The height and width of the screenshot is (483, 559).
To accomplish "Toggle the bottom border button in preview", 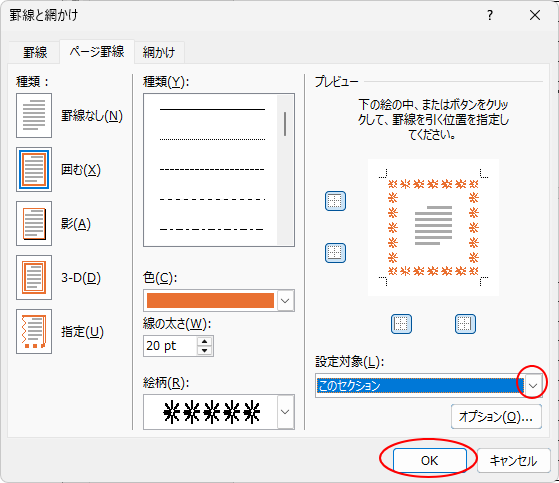I will (x=335, y=253).
